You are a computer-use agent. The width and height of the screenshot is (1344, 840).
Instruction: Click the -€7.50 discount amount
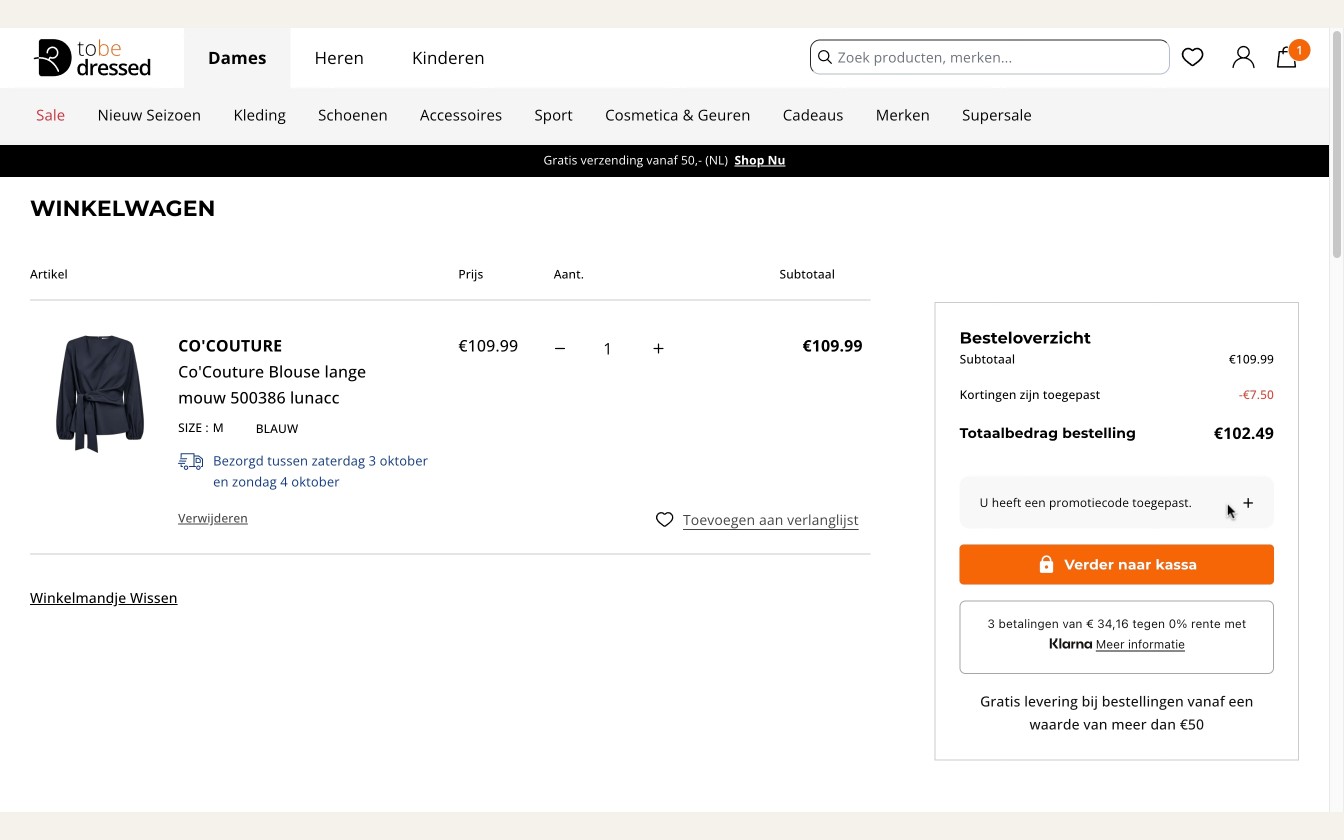pos(1256,395)
